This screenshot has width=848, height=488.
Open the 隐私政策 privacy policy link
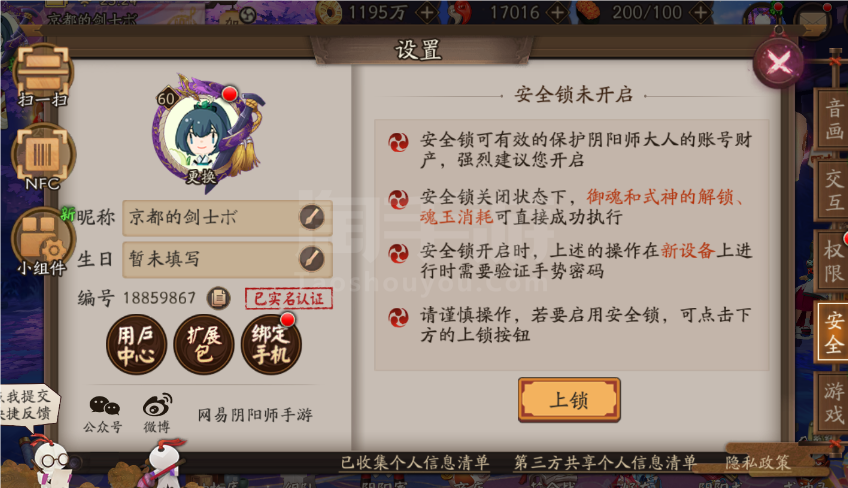[758, 463]
